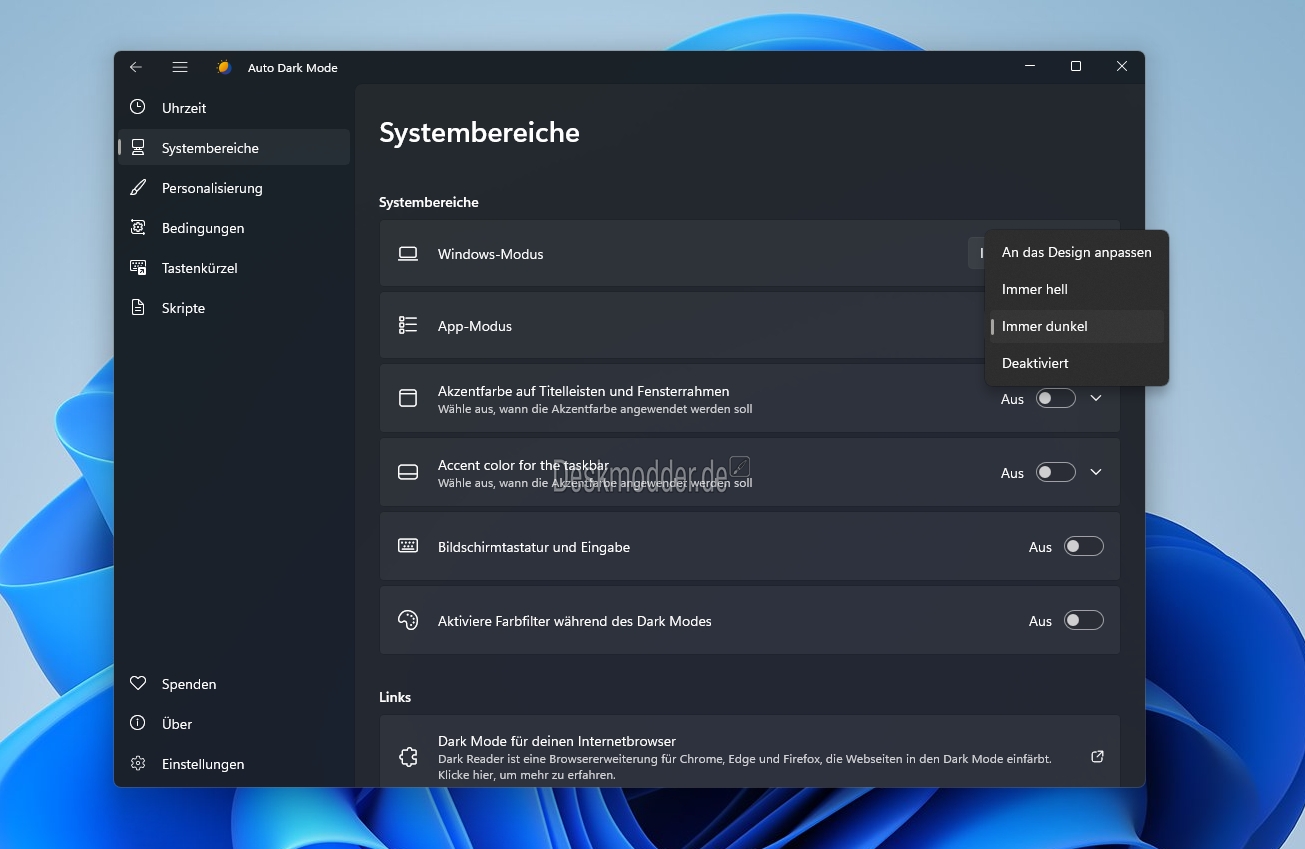Open the Über page

pos(234,723)
